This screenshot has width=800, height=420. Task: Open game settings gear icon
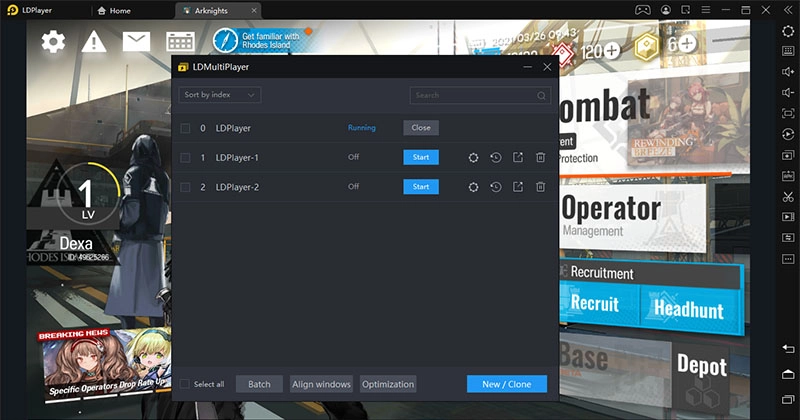click(53, 41)
